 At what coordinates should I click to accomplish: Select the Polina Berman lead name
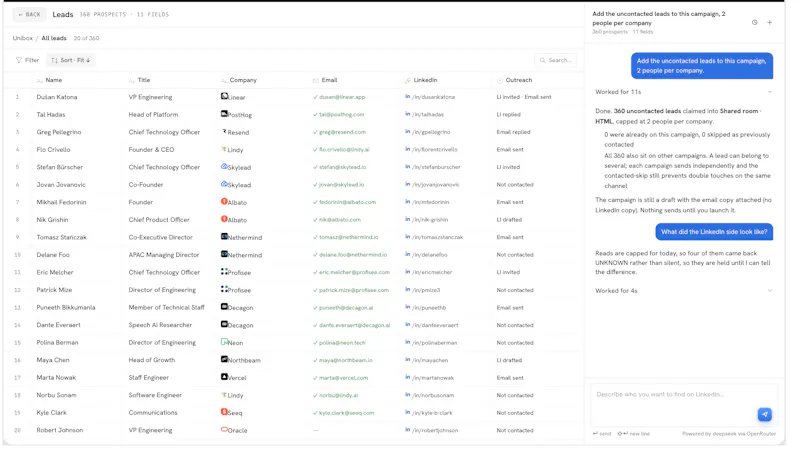[57, 343]
